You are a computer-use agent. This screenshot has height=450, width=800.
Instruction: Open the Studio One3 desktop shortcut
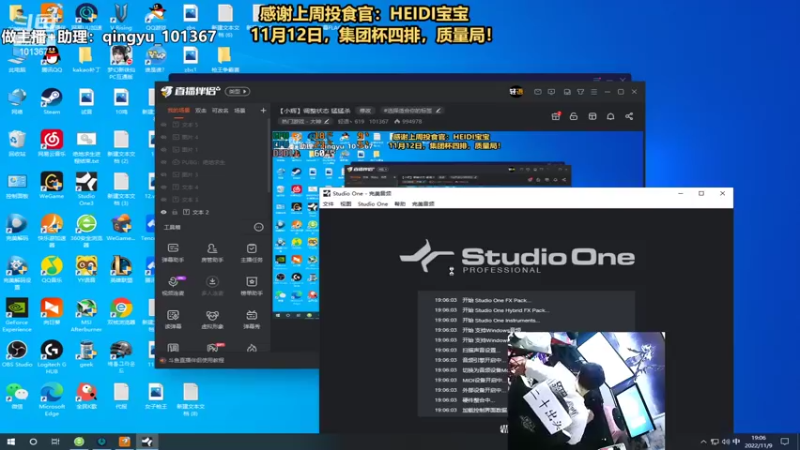tap(86, 189)
